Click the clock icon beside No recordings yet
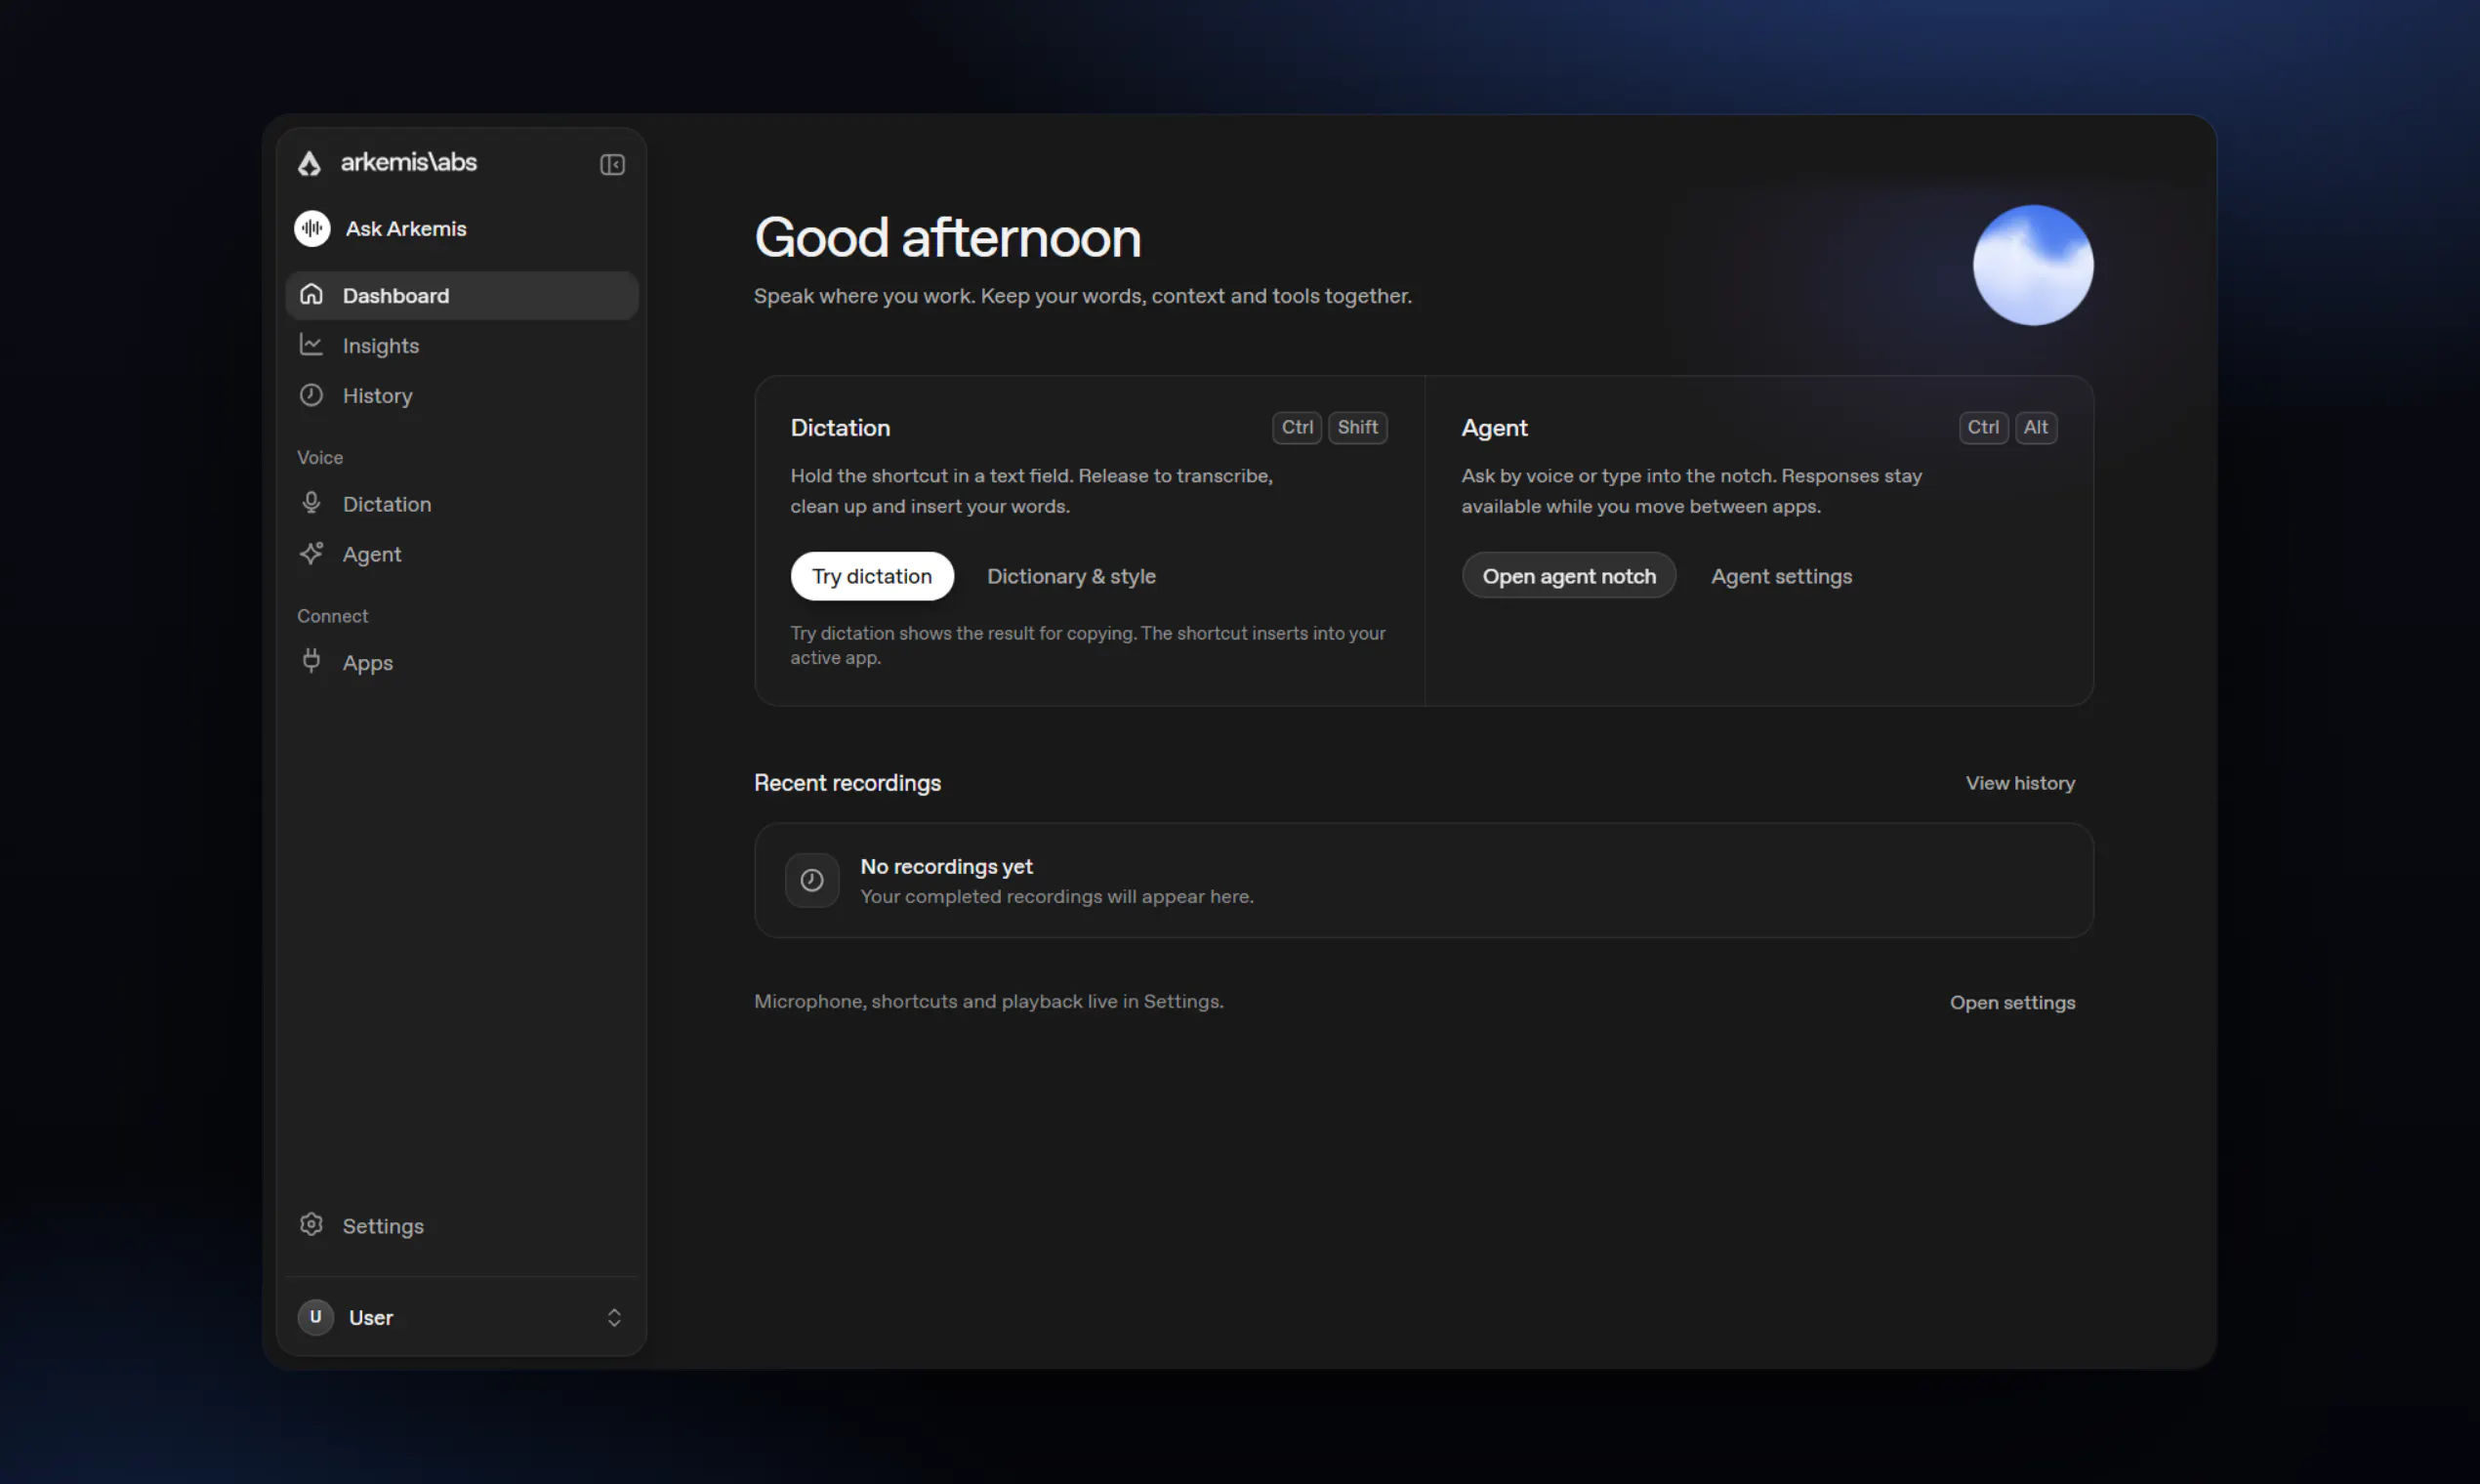 click(812, 880)
